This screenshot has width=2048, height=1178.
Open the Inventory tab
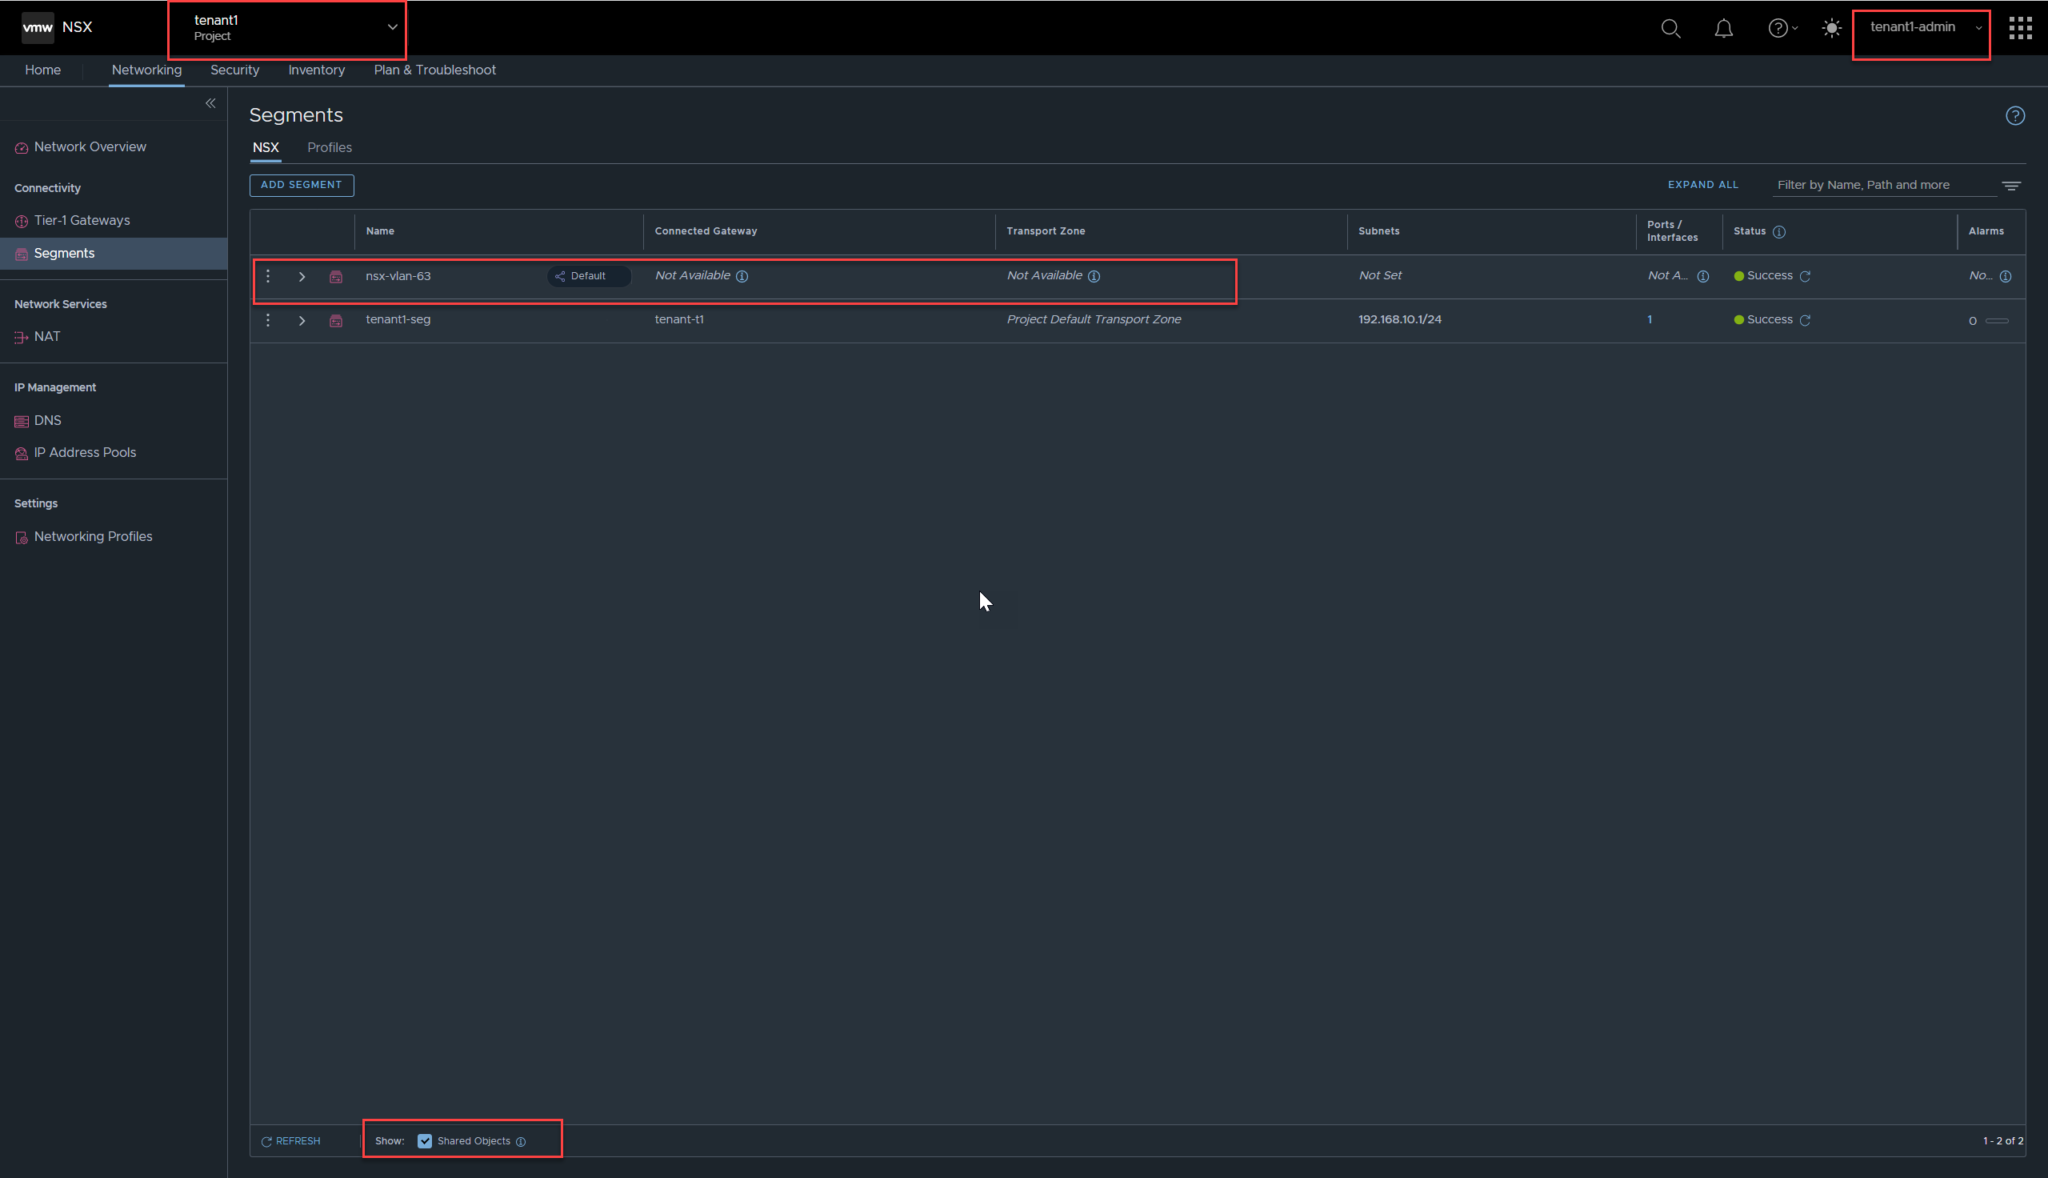click(317, 70)
